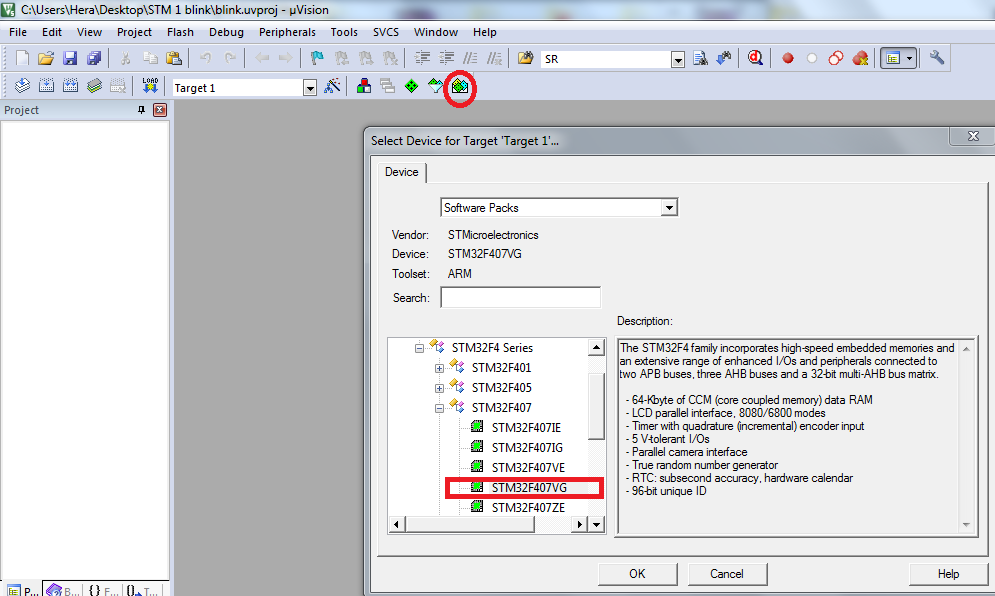Image resolution: width=995 pixels, height=596 pixels.
Task: Kill all breakpoints icon with yellow X
Action: point(860,58)
